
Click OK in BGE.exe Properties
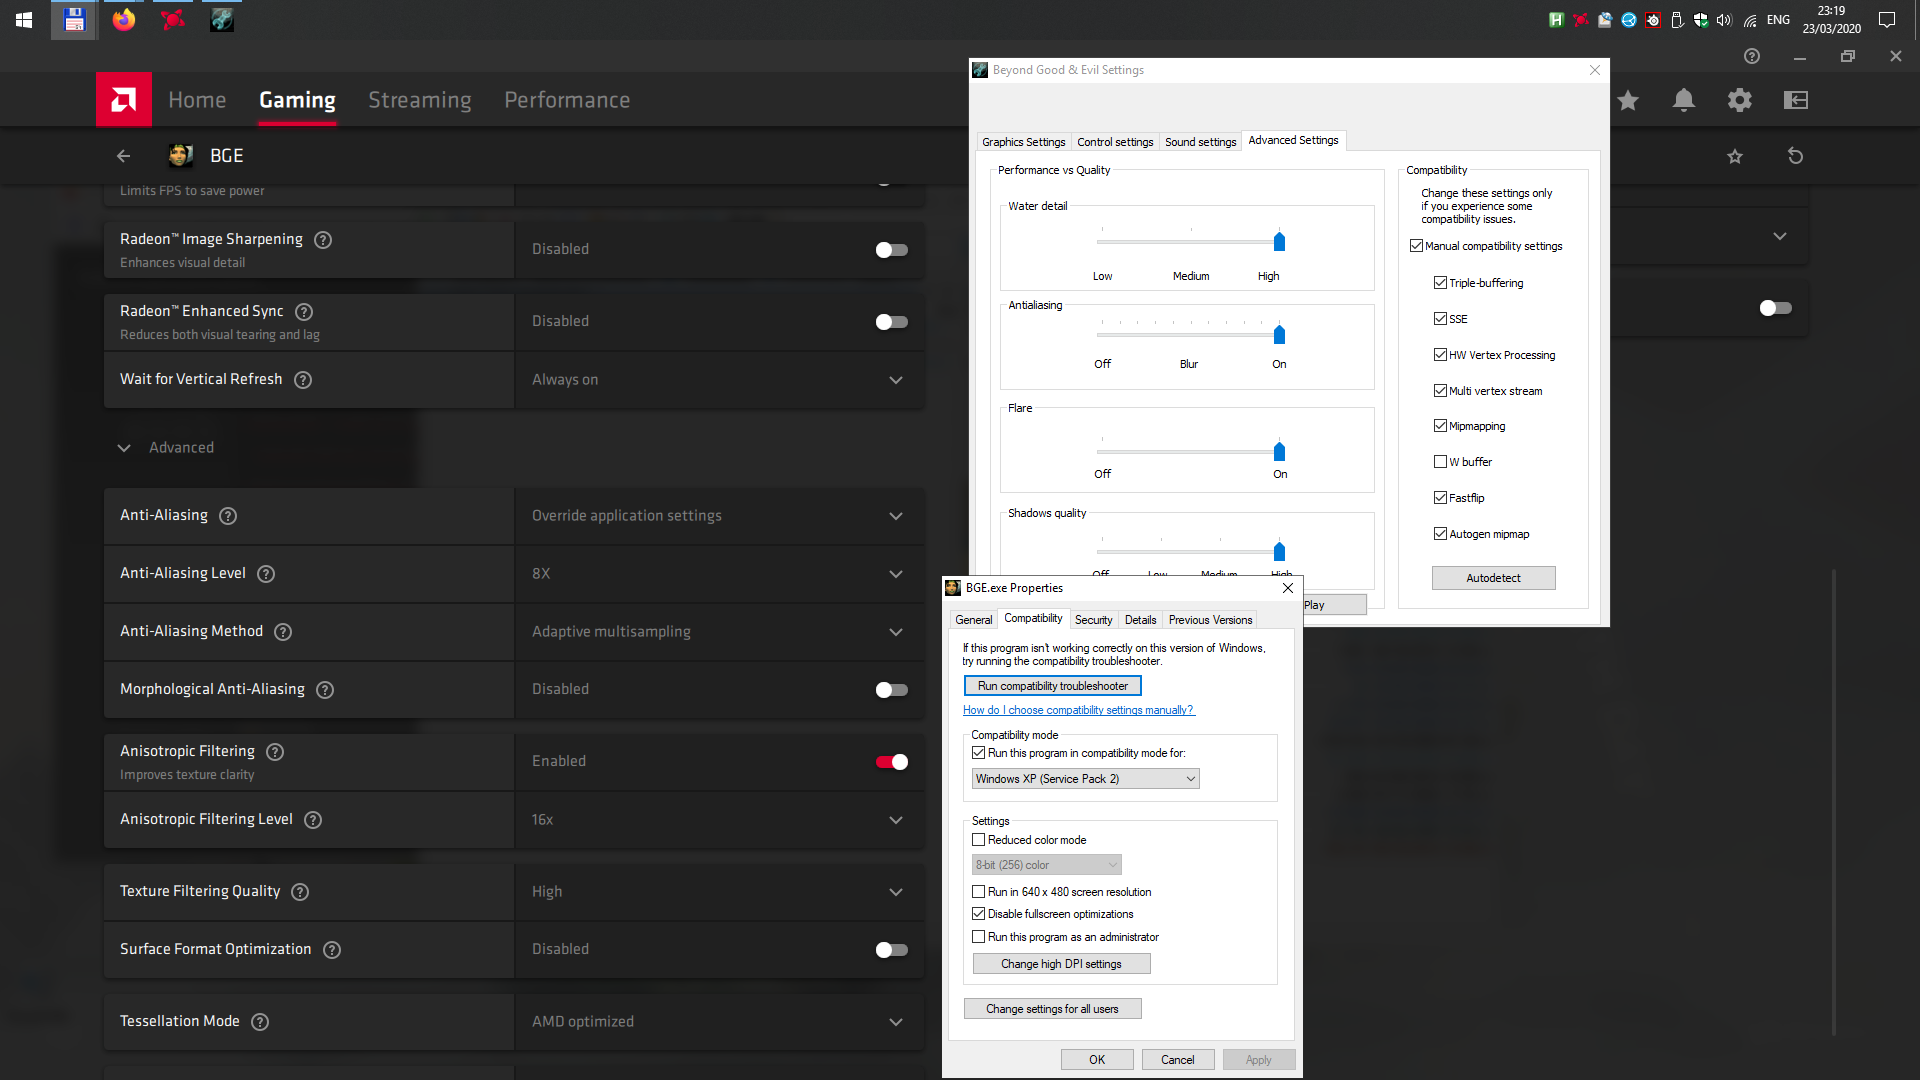click(1097, 1060)
